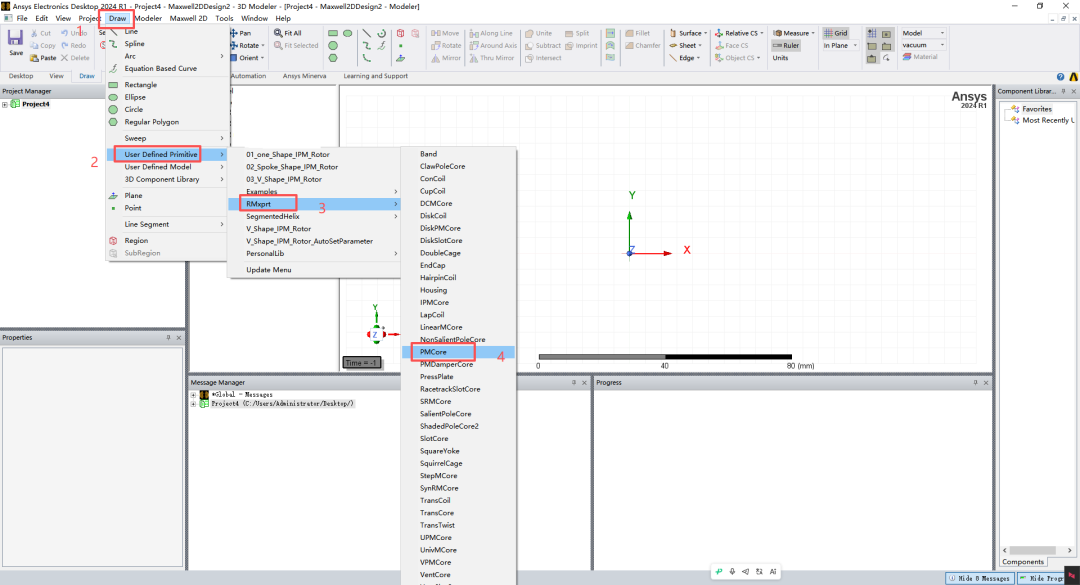This screenshot has width=1080, height=585.
Task: Switch to Learning and Support tab
Action: pos(375,76)
